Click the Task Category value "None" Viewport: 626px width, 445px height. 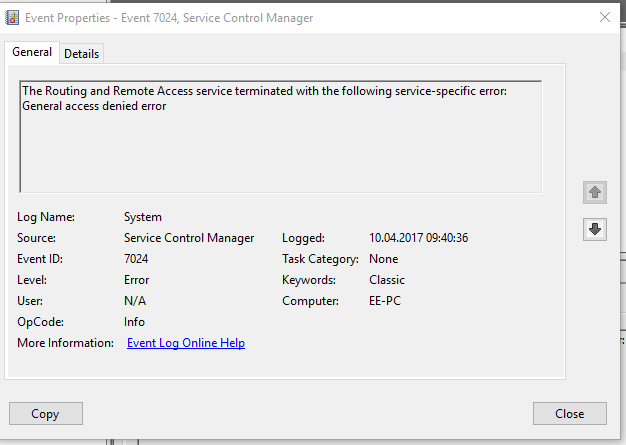[x=384, y=259]
